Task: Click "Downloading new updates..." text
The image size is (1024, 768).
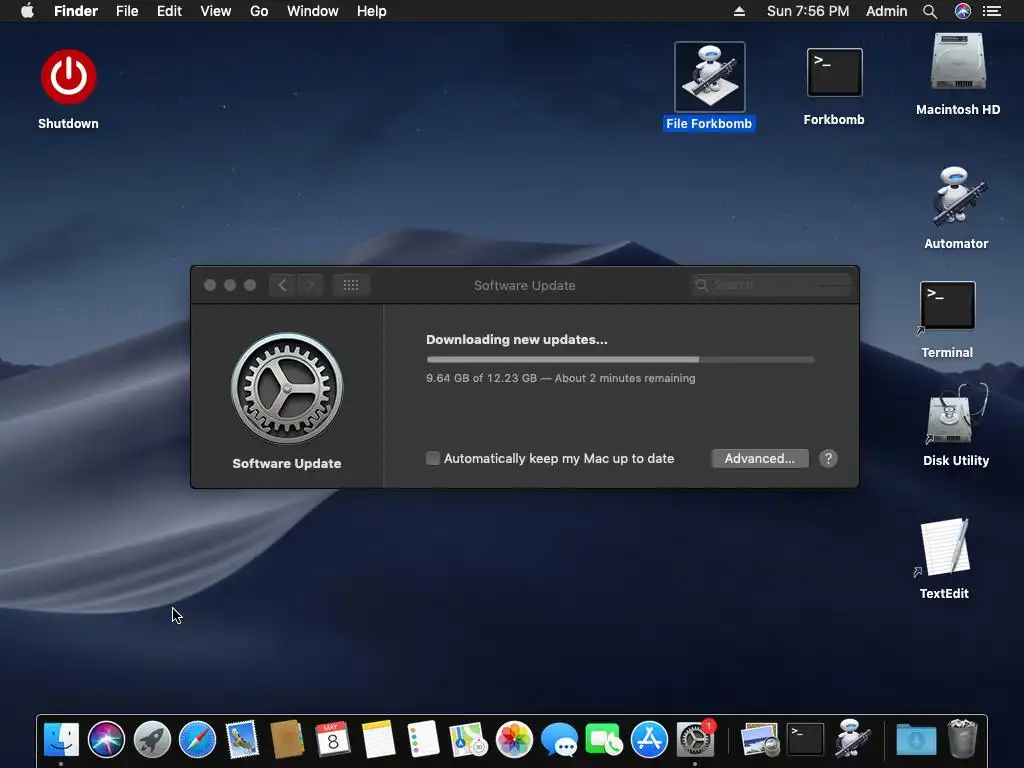Action: (x=517, y=340)
